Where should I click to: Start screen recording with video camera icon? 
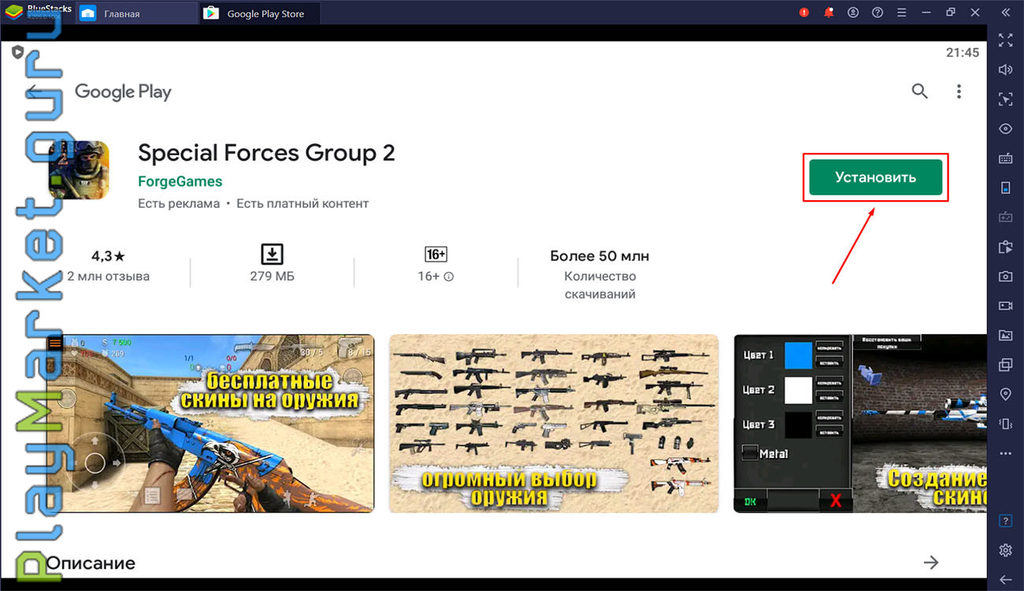pyautogui.click(x=1006, y=306)
